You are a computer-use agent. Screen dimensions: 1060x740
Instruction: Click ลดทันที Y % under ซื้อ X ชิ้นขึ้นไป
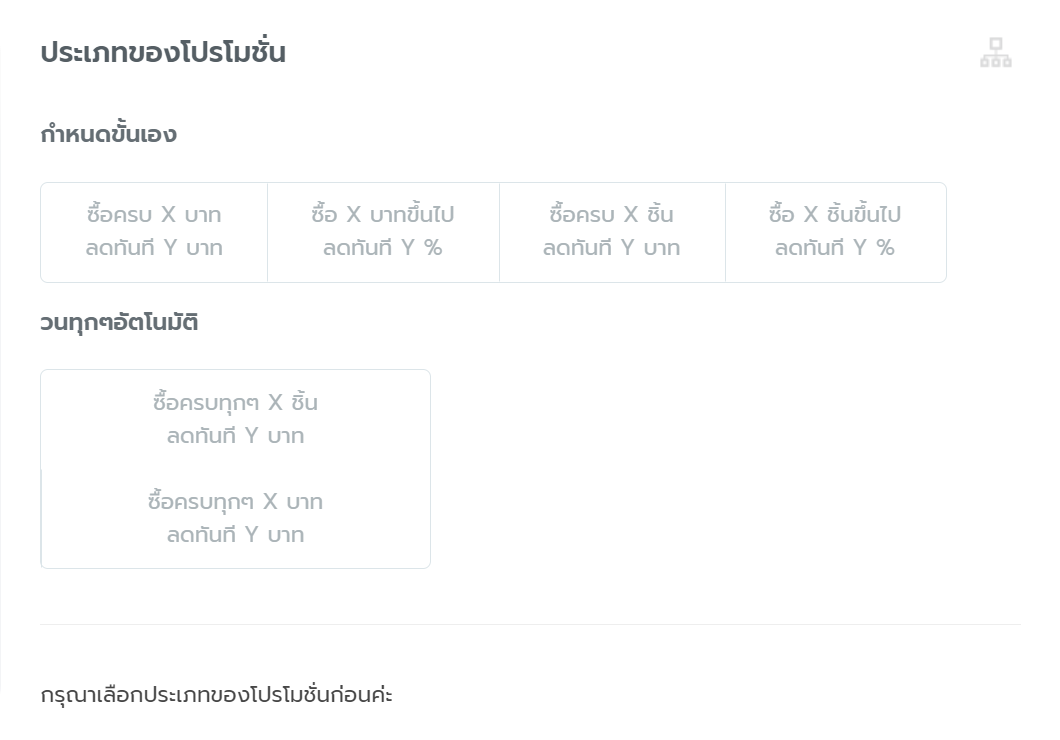point(835,248)
